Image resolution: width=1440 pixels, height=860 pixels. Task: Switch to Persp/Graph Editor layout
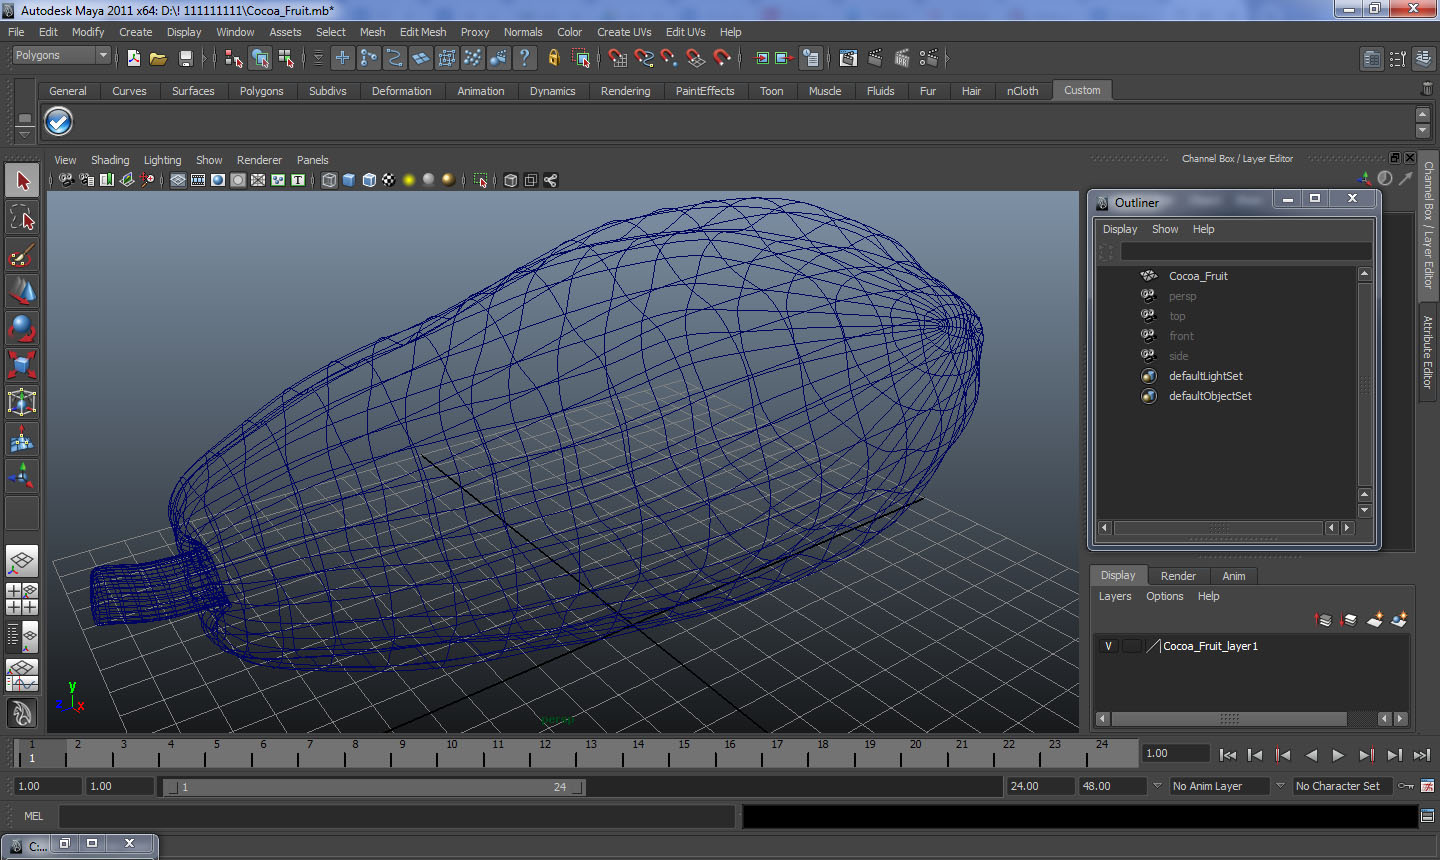pos(22,675)
